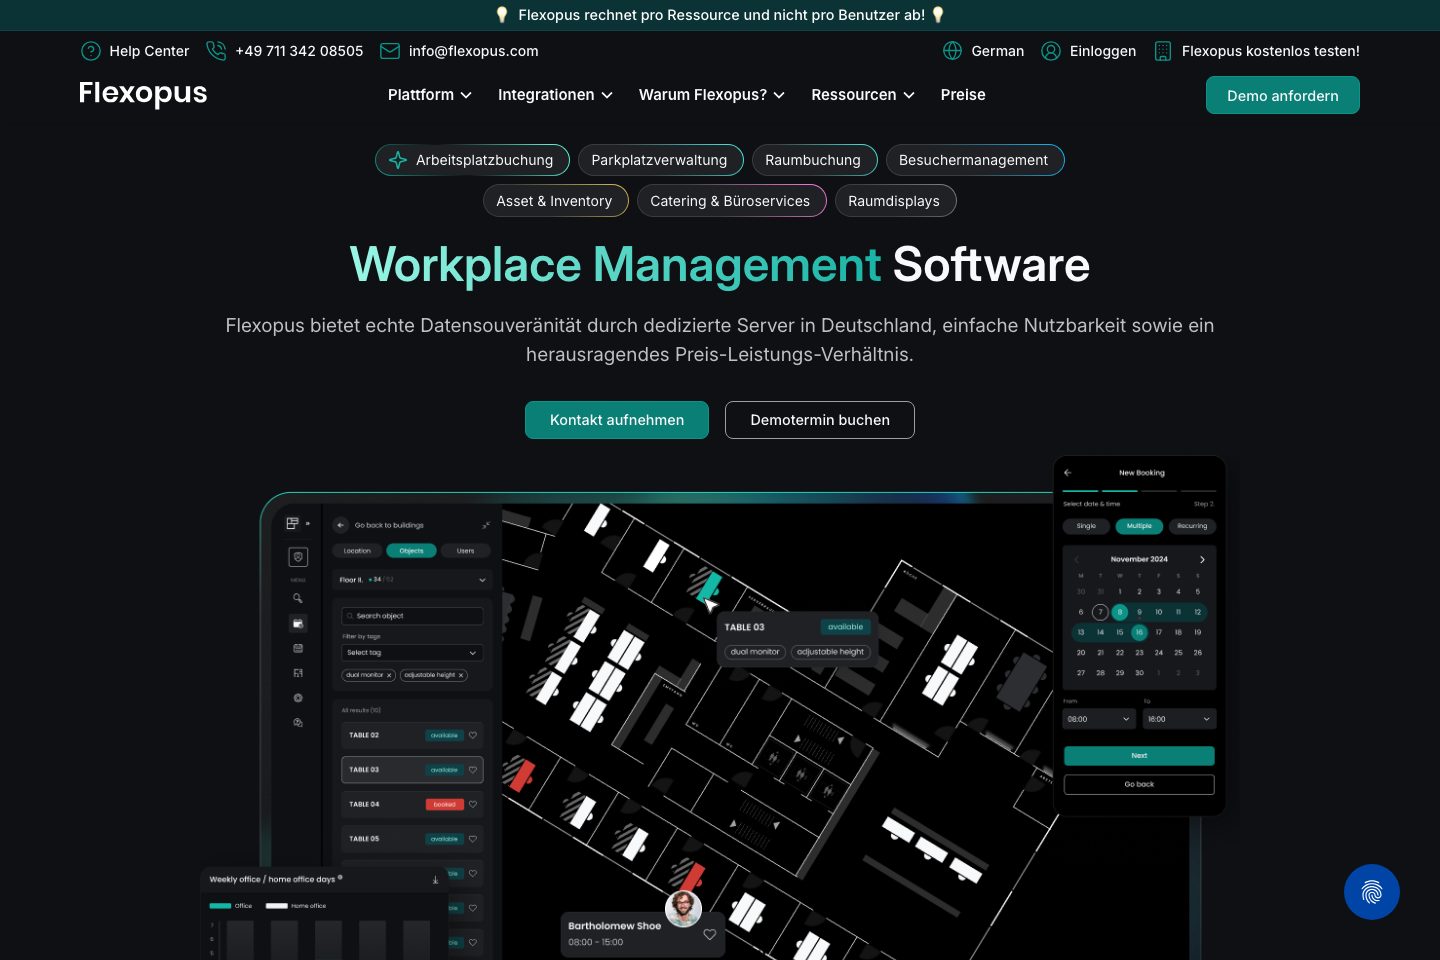Click the back arrow beside Go back to buildings

coord(341,525)
